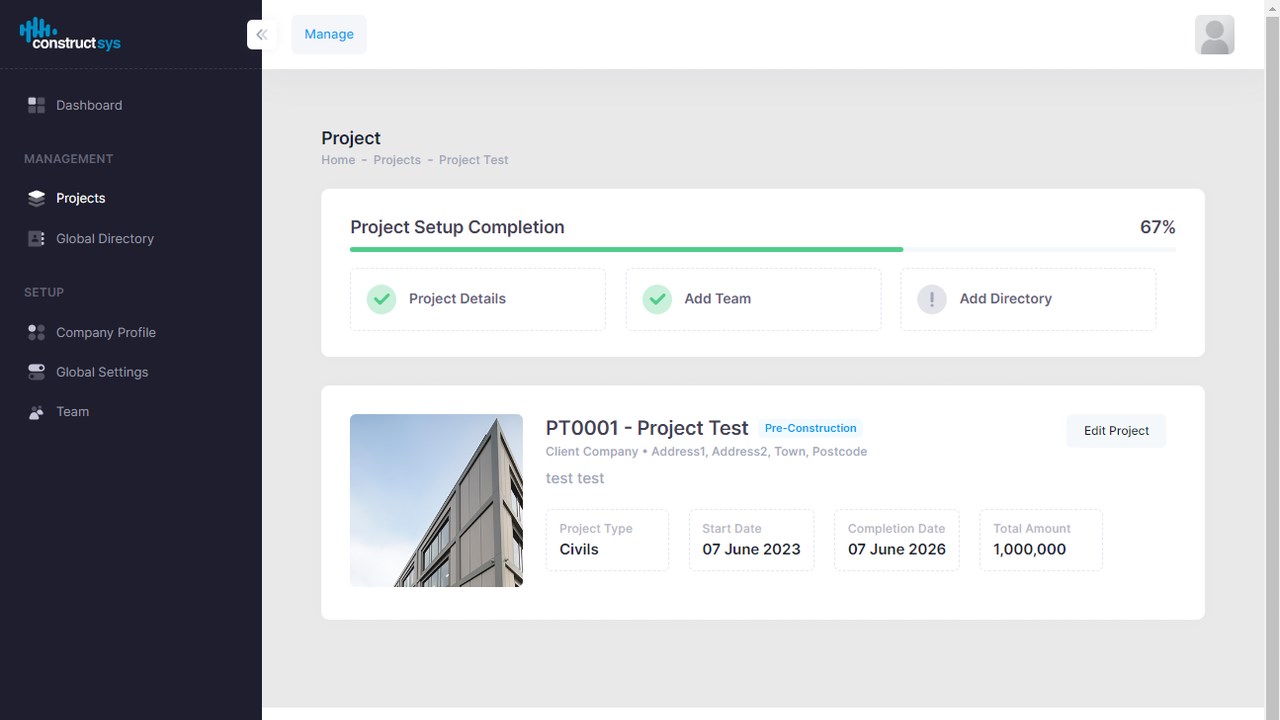Click the Projects layers icon in sidebar
The height and width of the screenshot is (720, 1280).
[x=37, y=198]
